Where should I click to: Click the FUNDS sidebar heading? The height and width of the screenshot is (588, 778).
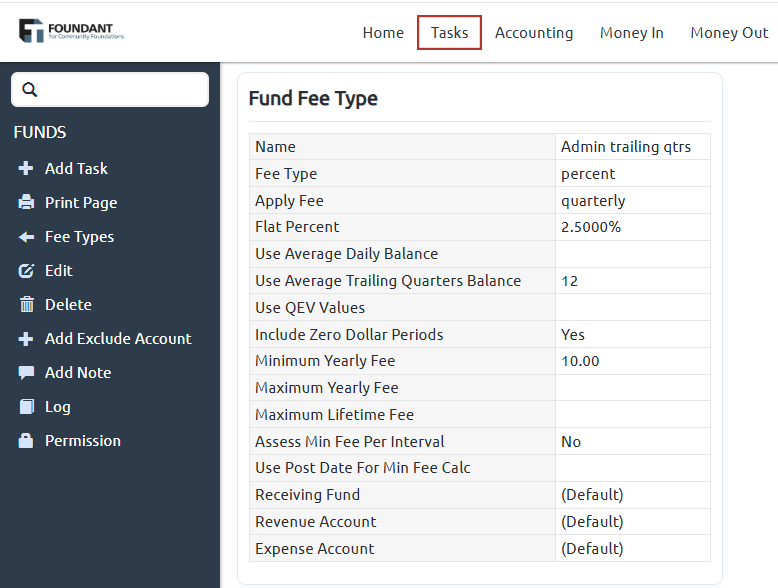[x=40, y=132]
